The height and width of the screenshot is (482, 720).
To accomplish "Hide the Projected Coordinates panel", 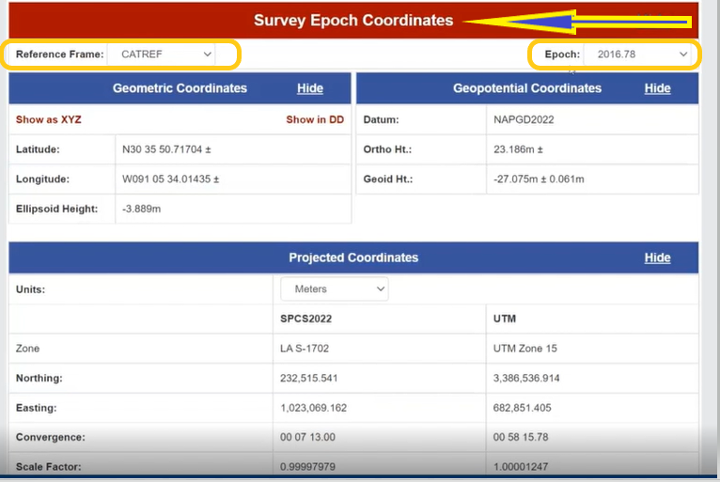I will coord(657,257).
